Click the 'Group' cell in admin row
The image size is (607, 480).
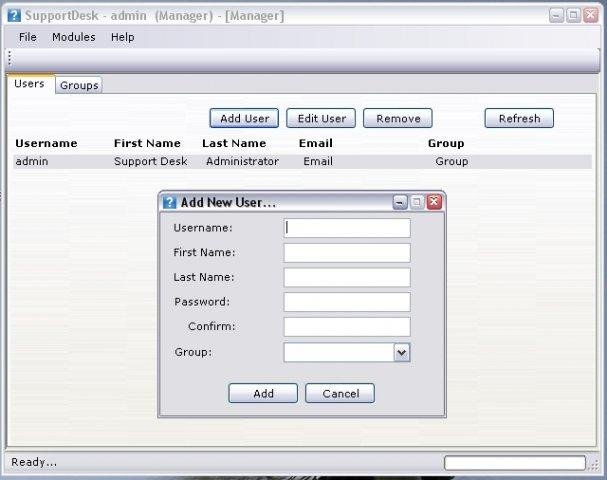pos(452,161)
